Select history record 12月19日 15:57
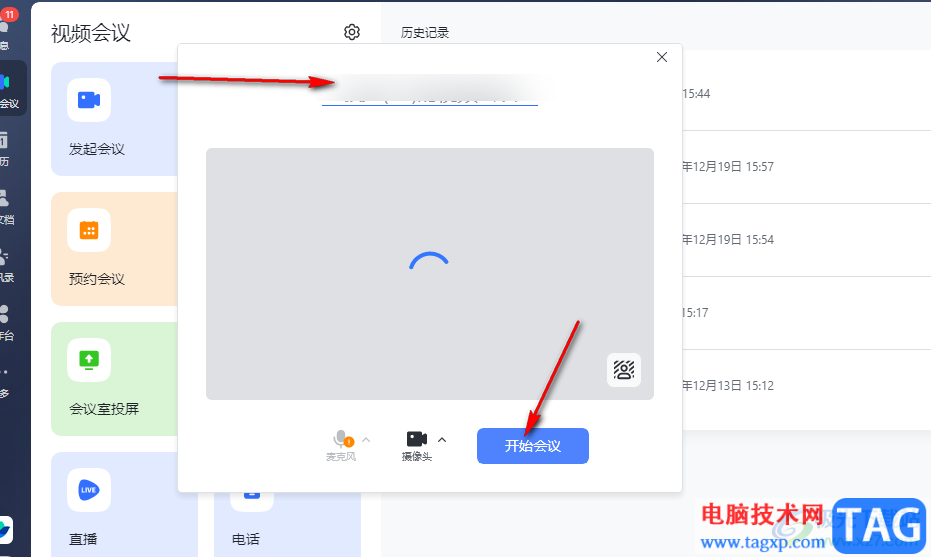Viewport: 931px width, 557px height. (x=806, y=167)
